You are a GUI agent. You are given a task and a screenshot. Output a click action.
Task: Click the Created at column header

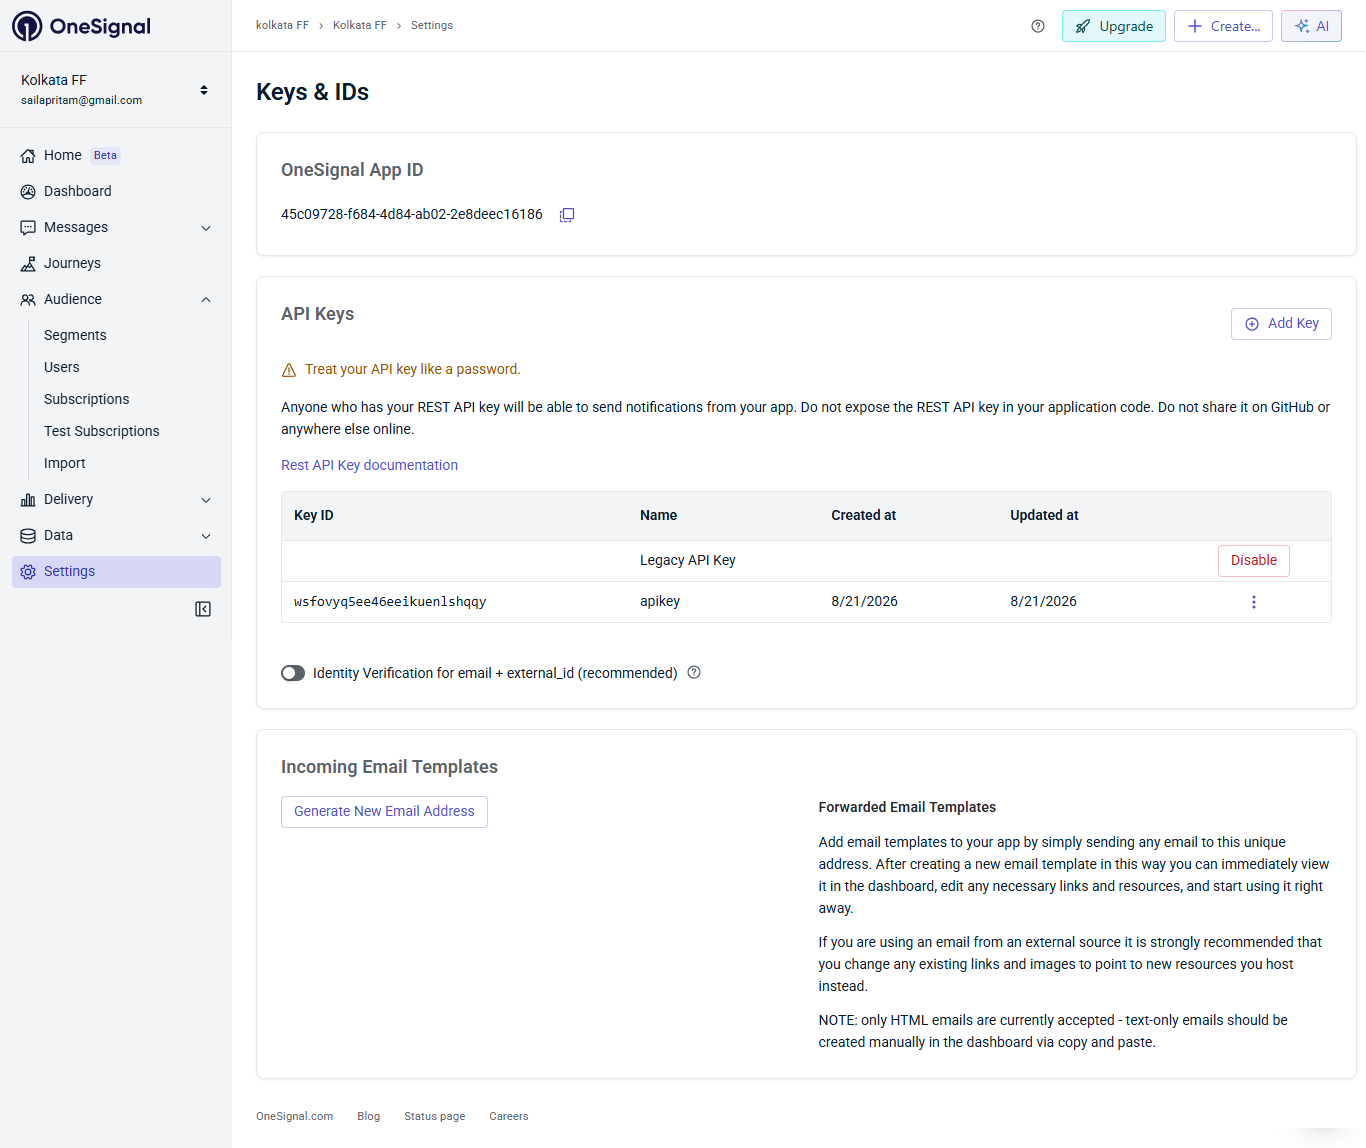pyautogui.click(x=864, y=515)
